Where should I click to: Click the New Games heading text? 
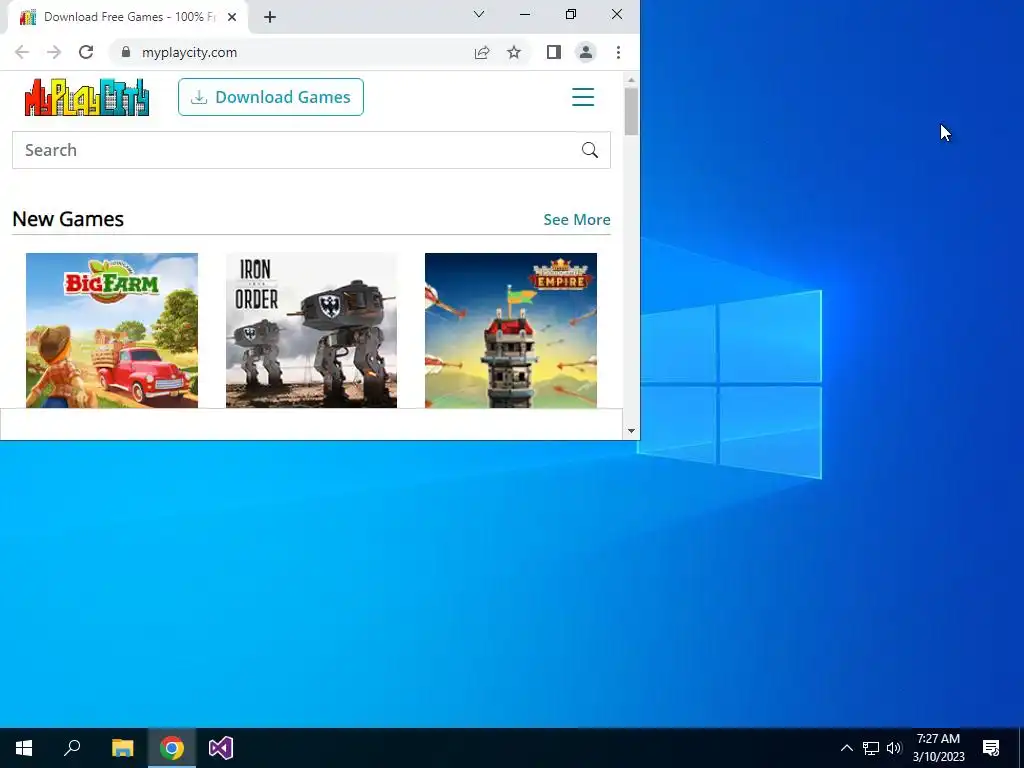[68, 219]
